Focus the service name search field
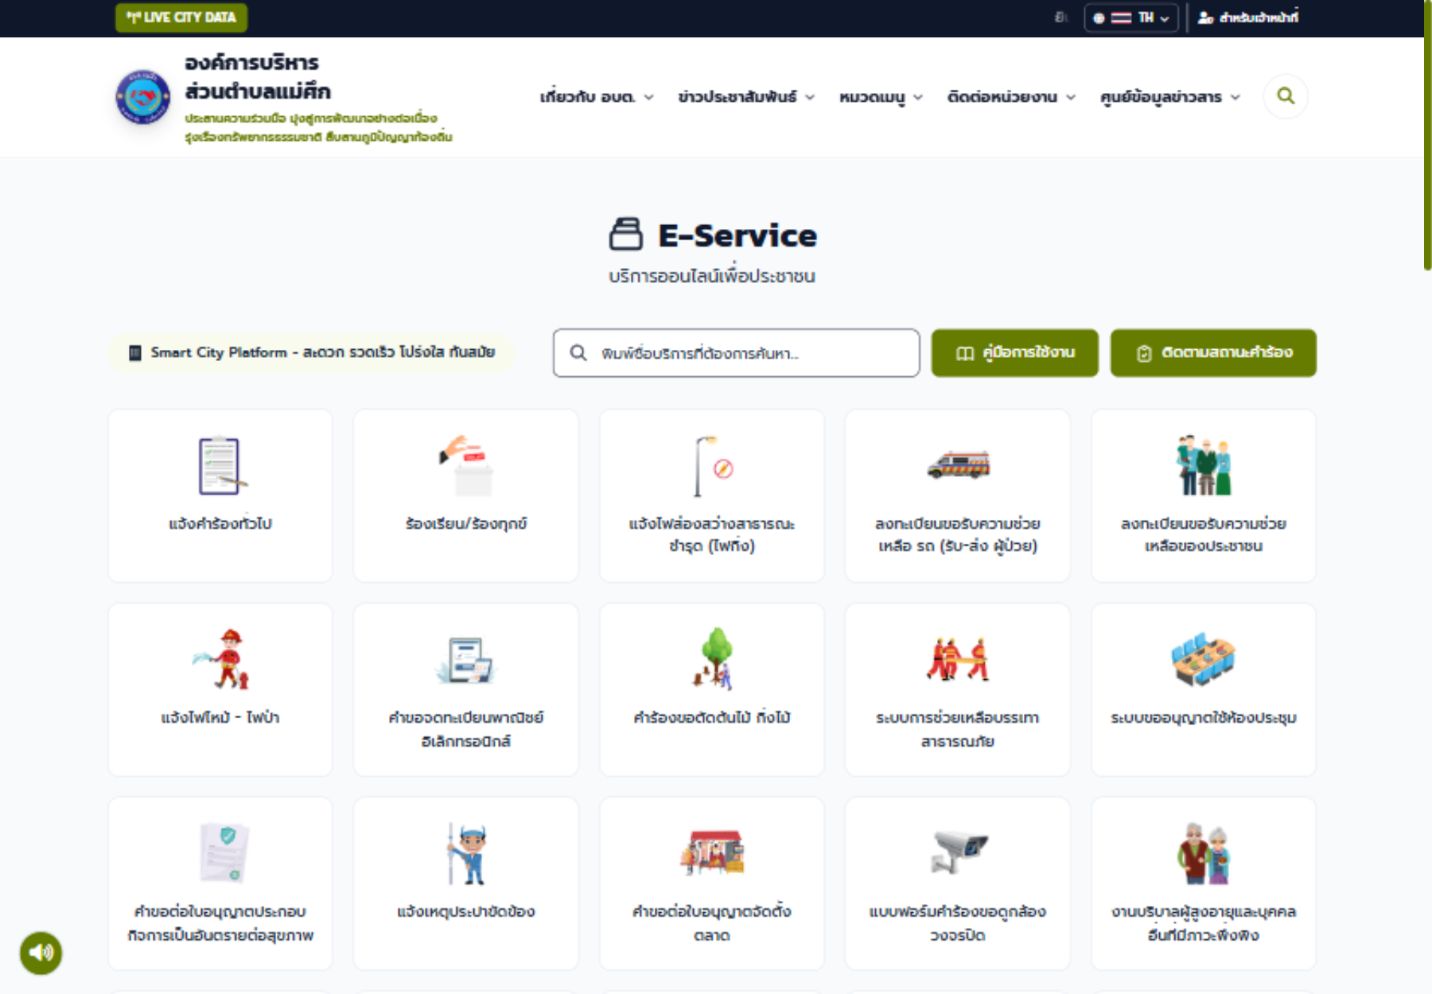This screenshot has height=994, width=1432. [736, 353]
